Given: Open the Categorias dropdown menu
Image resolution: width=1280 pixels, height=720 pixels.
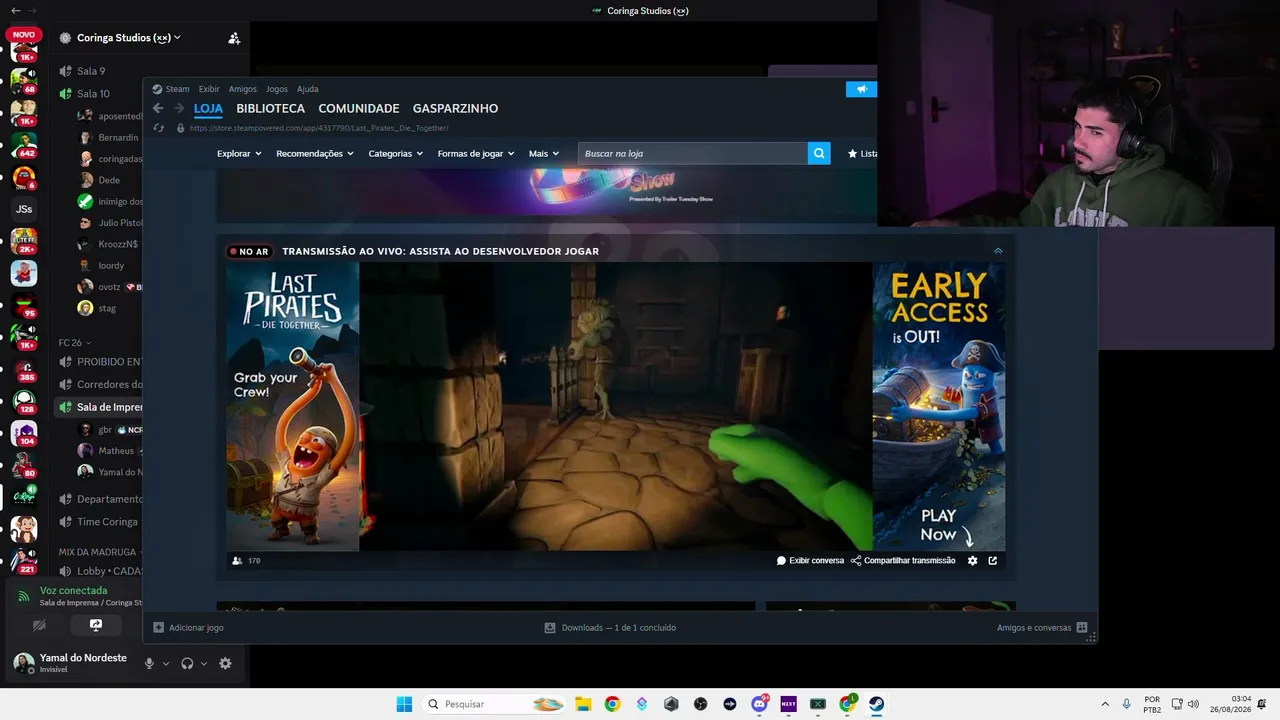Looking at the screenshot, I should tap(396, 154).
